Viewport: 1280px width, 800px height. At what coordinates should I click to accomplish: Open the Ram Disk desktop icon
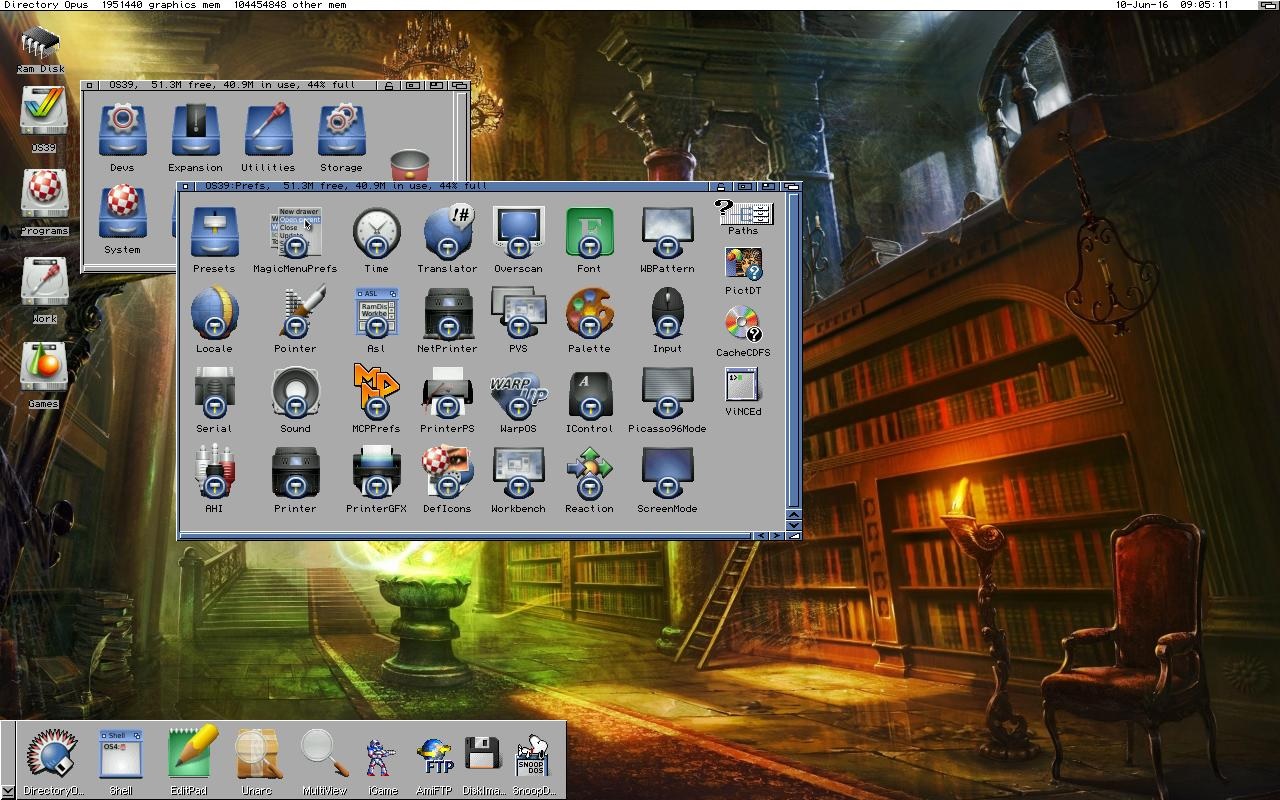(x=40, y=44)
